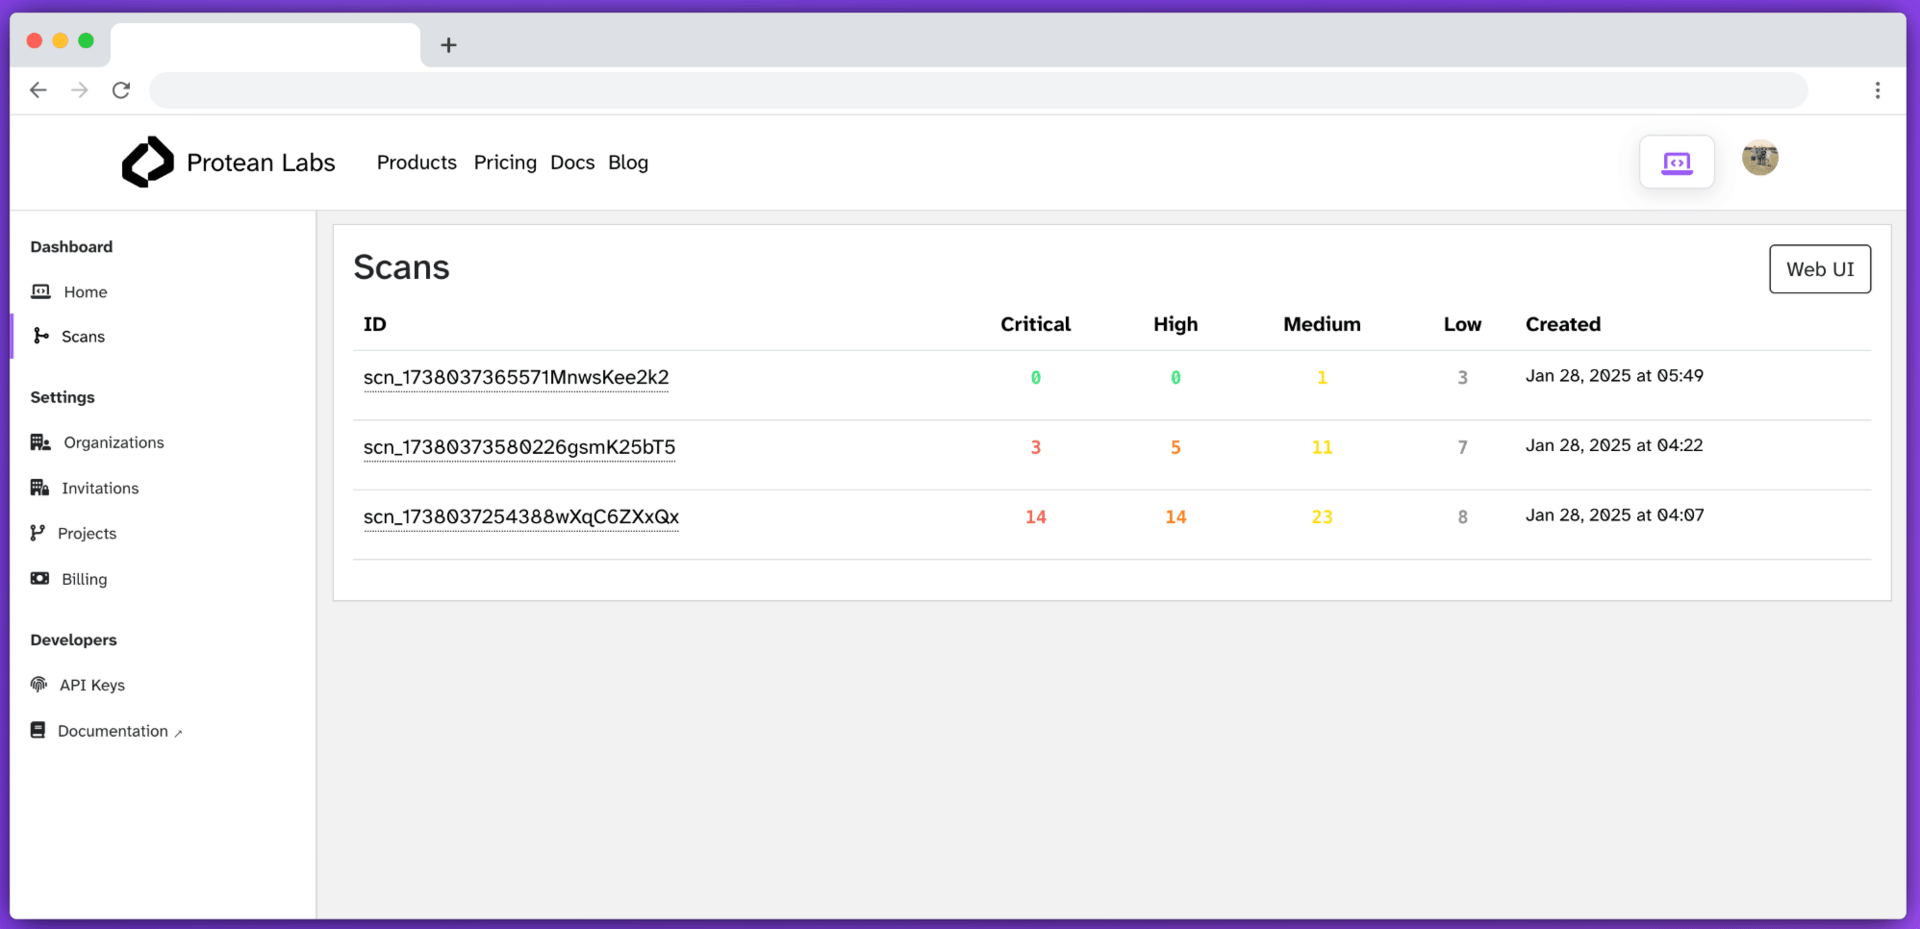This screenshot has height=929, width=1920.
Task: Open the Invitations page
Action: pyautogui.click(x=100, y=488)
